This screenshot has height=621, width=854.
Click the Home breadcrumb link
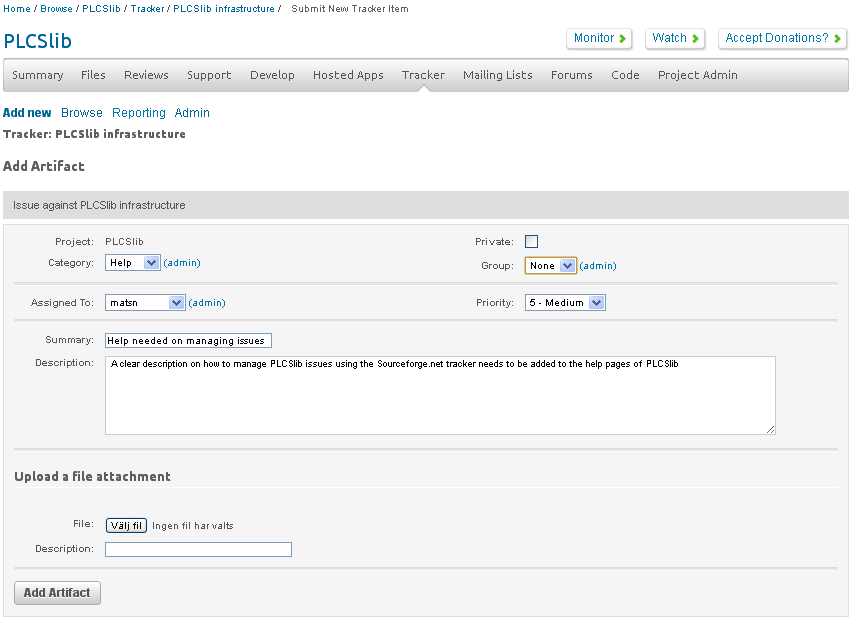pos(17,9)
